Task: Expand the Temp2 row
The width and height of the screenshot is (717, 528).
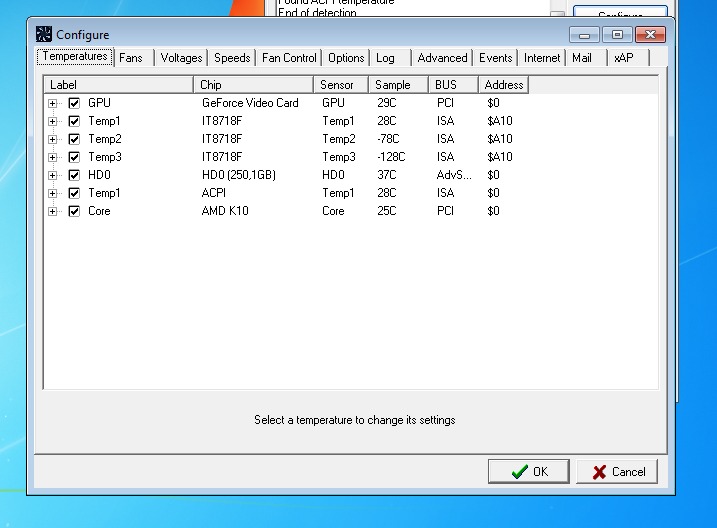Action: coord(53,139)
